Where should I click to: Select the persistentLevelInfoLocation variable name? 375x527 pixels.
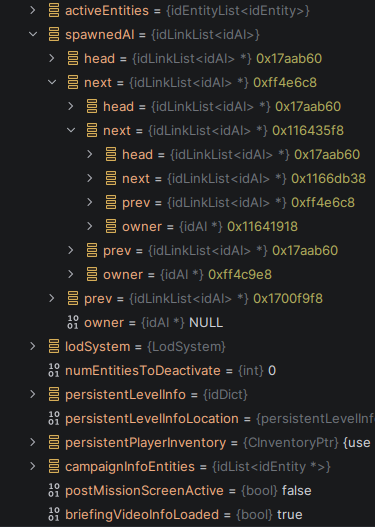click(152, 419)
